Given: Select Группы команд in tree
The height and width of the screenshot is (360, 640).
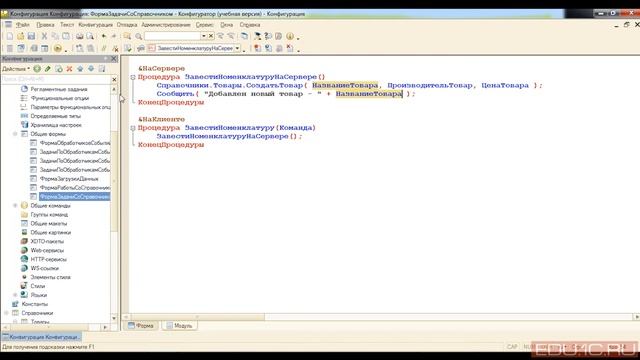Looking at the screenshot, I should tap(49, 214).
